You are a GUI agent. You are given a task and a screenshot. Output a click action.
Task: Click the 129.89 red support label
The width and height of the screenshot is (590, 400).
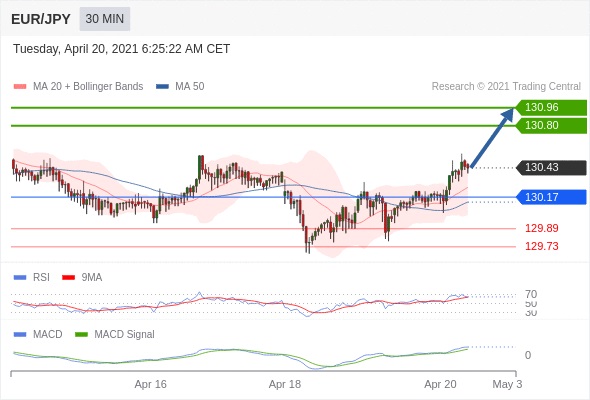[541, 228]
